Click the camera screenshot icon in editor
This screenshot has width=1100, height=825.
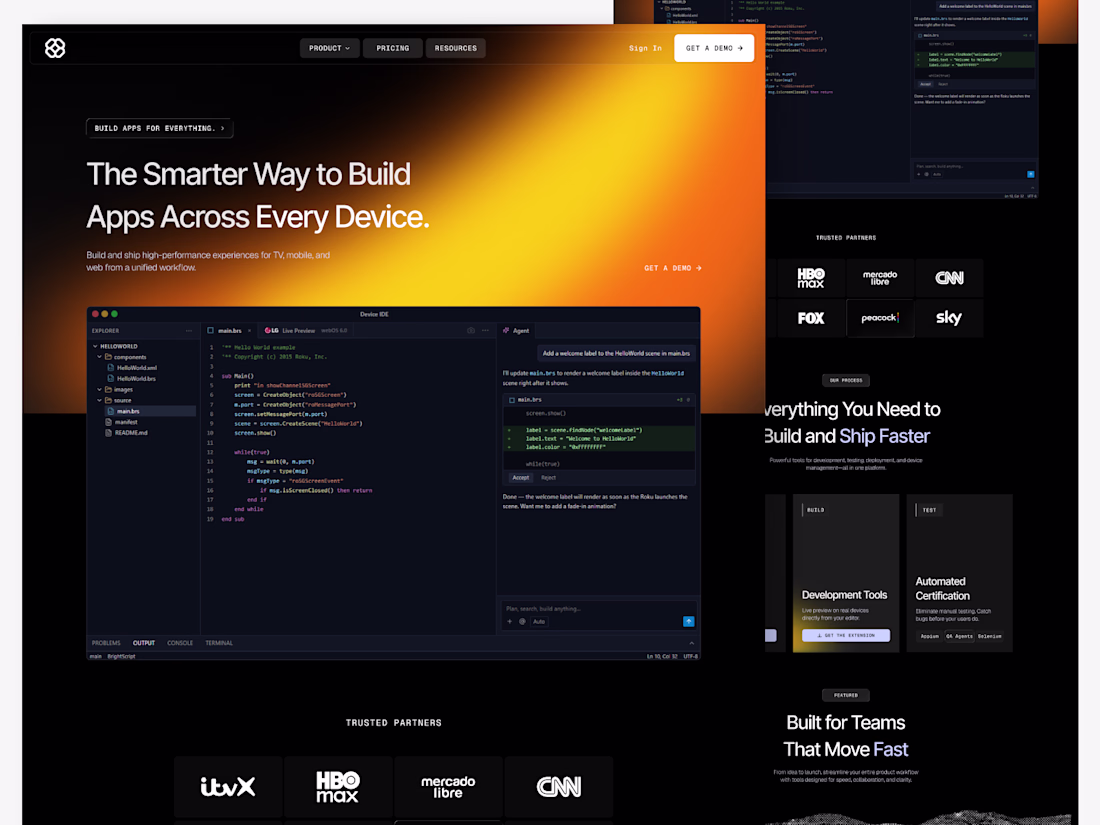(471, 330)
